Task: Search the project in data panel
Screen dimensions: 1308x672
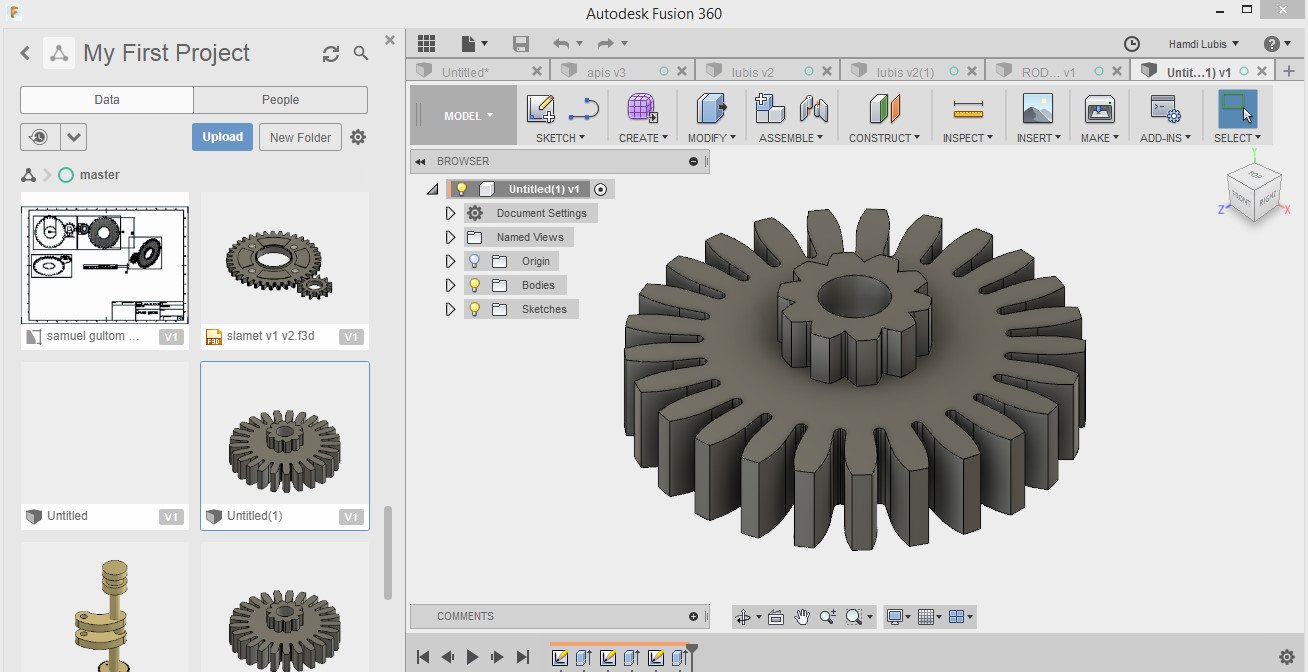Action: point(361,54)
